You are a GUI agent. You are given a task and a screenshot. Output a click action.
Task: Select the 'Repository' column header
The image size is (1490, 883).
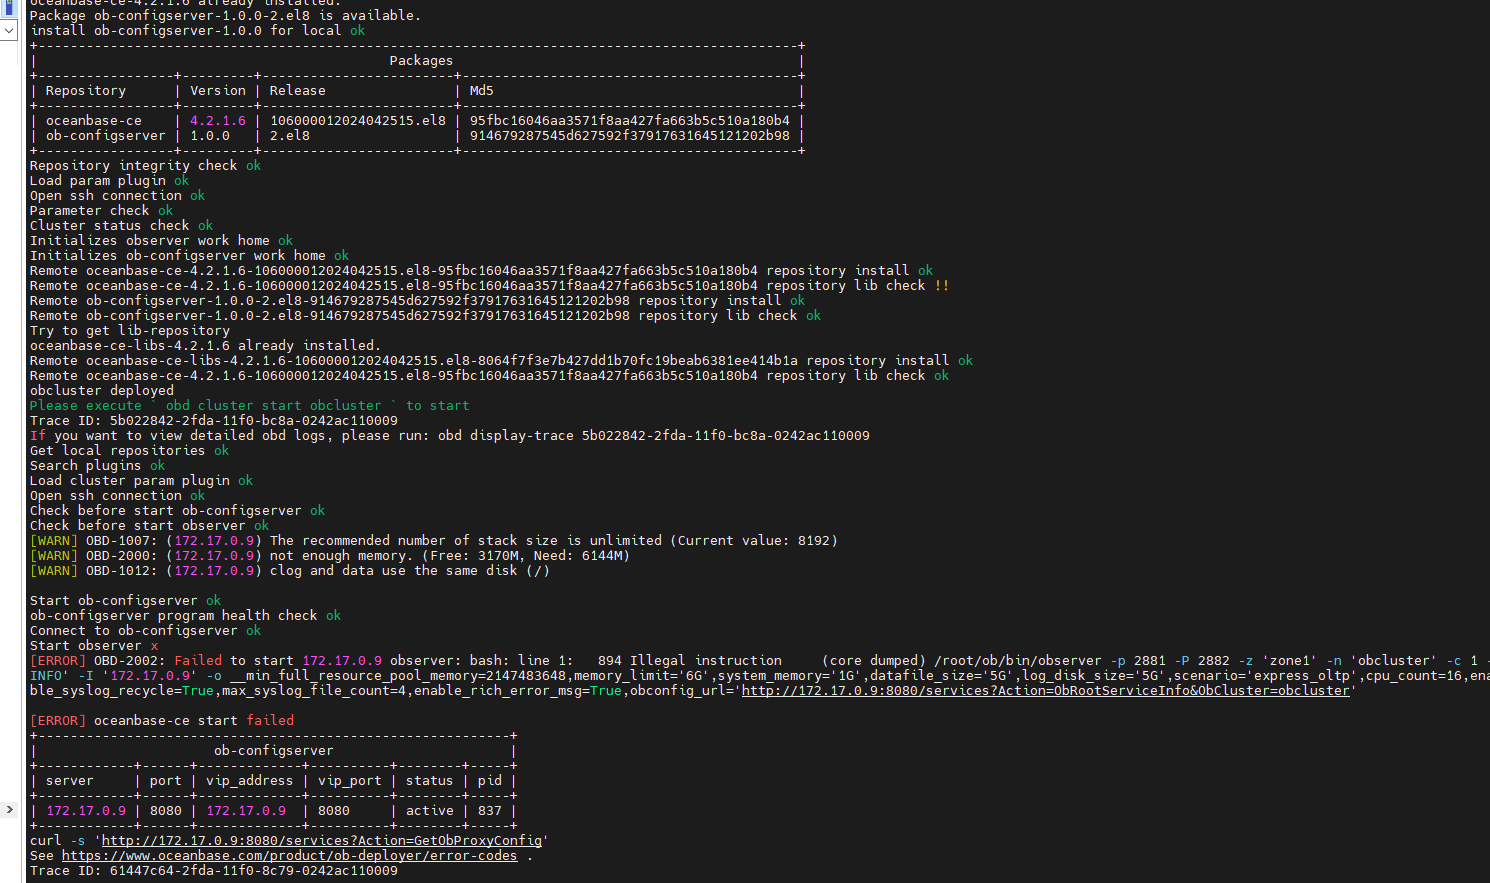pyautogui.click(x=86, y=91)
